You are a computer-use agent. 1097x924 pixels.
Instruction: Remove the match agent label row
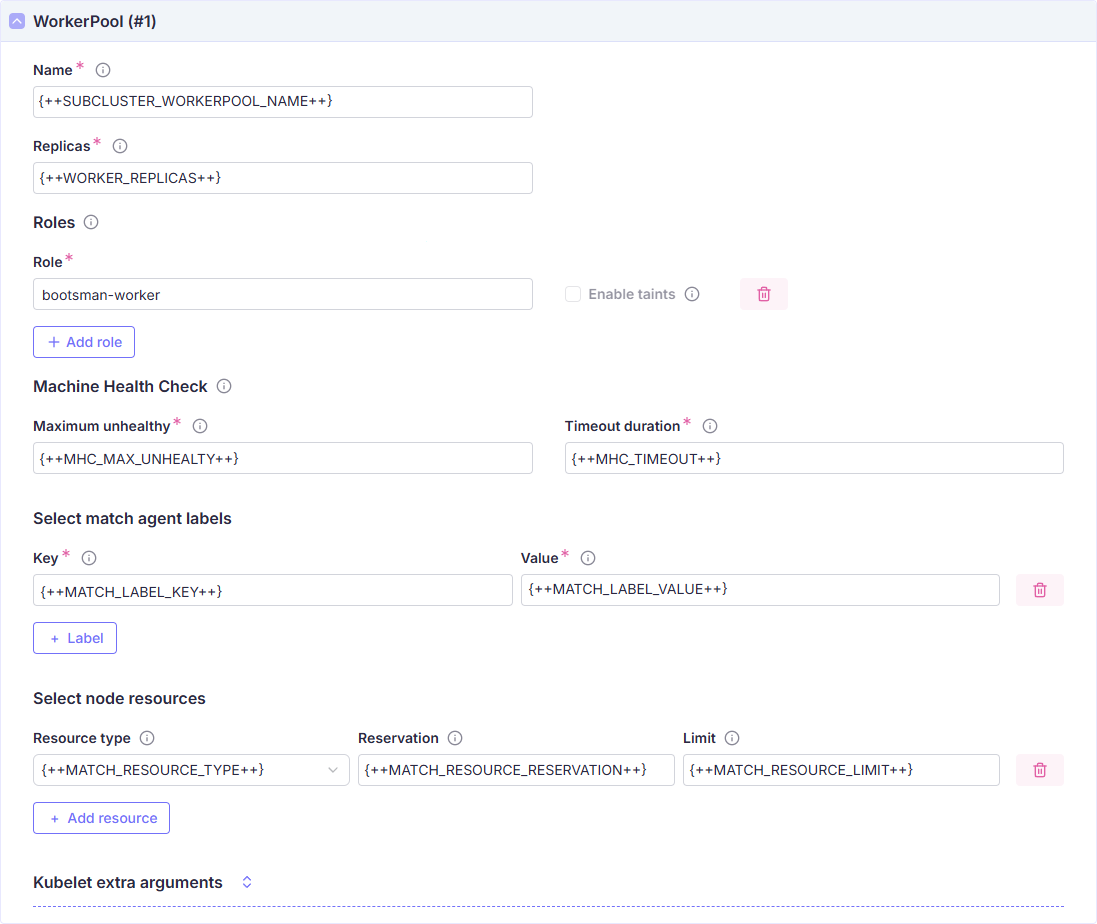pyautogui.click(x=1039, y=590)
